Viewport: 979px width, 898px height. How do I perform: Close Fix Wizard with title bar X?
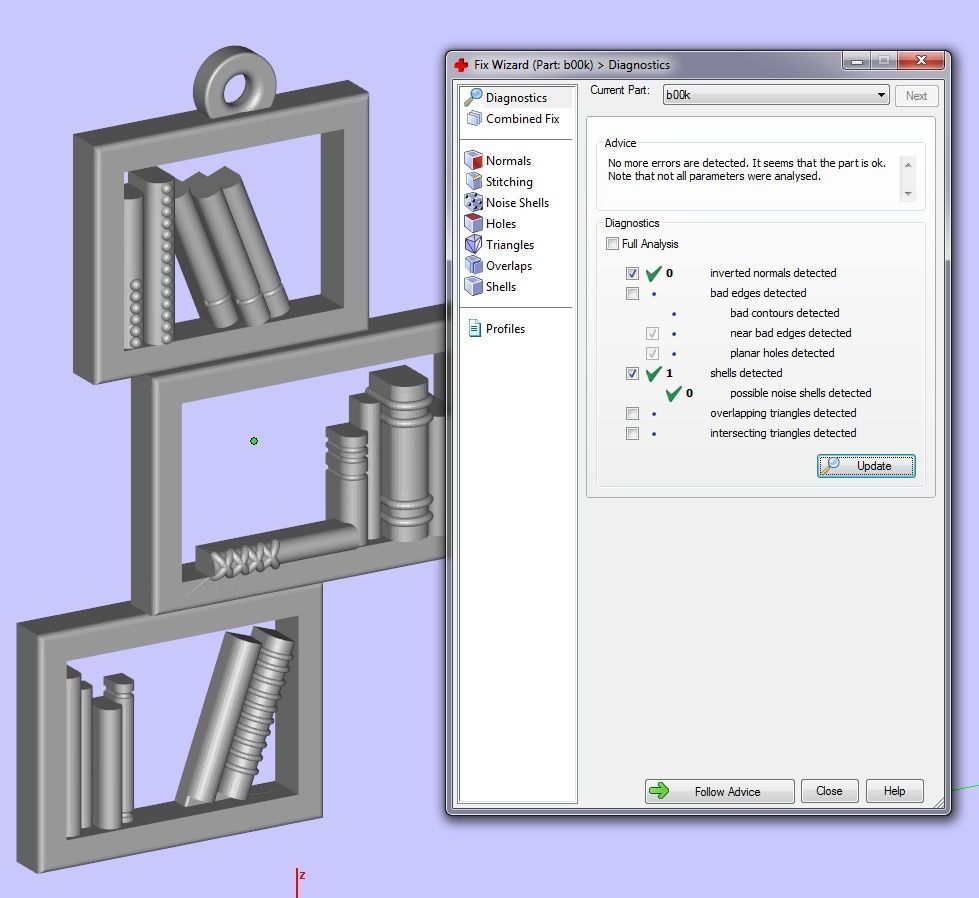coord(921,60)
